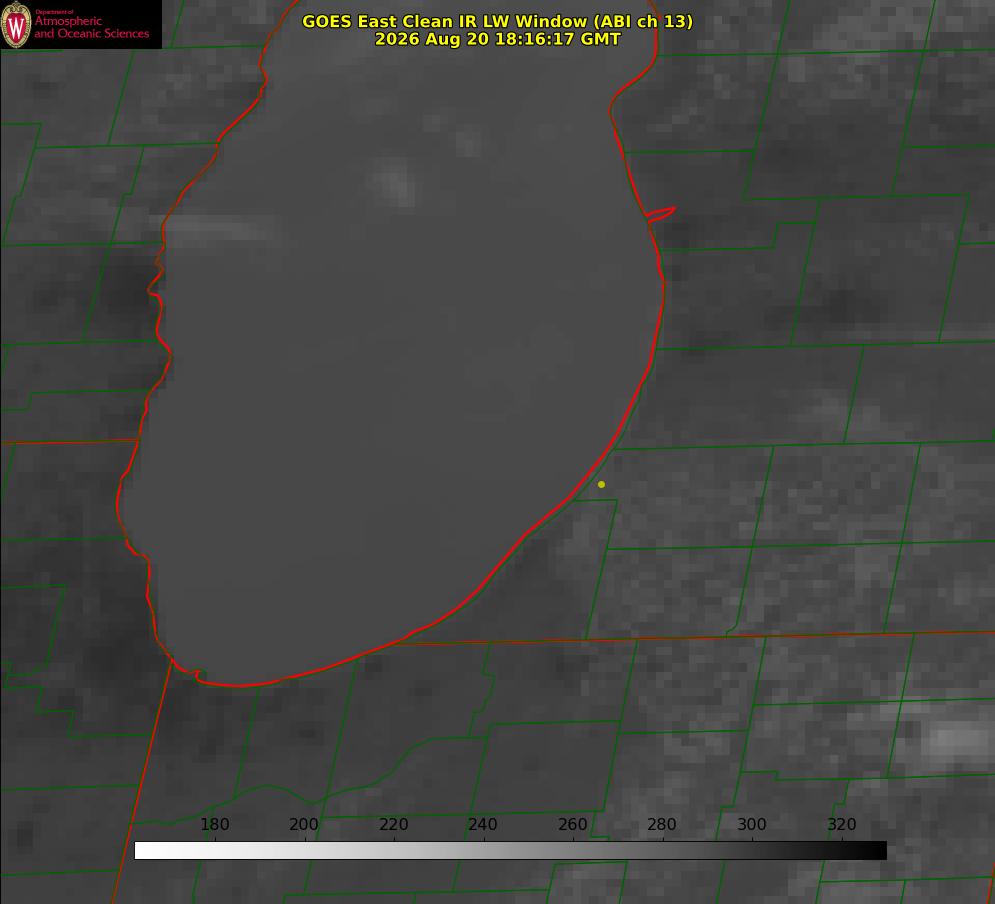Click the black end of the colorbar

click(878, 851)
